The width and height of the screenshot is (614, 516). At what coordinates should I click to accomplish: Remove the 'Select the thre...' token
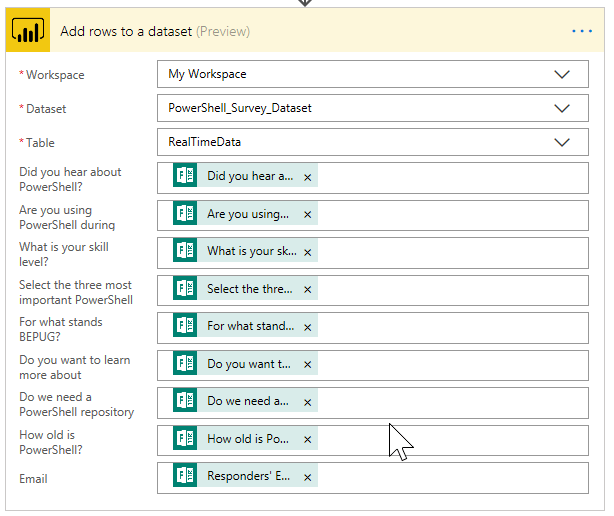(308, 290)
